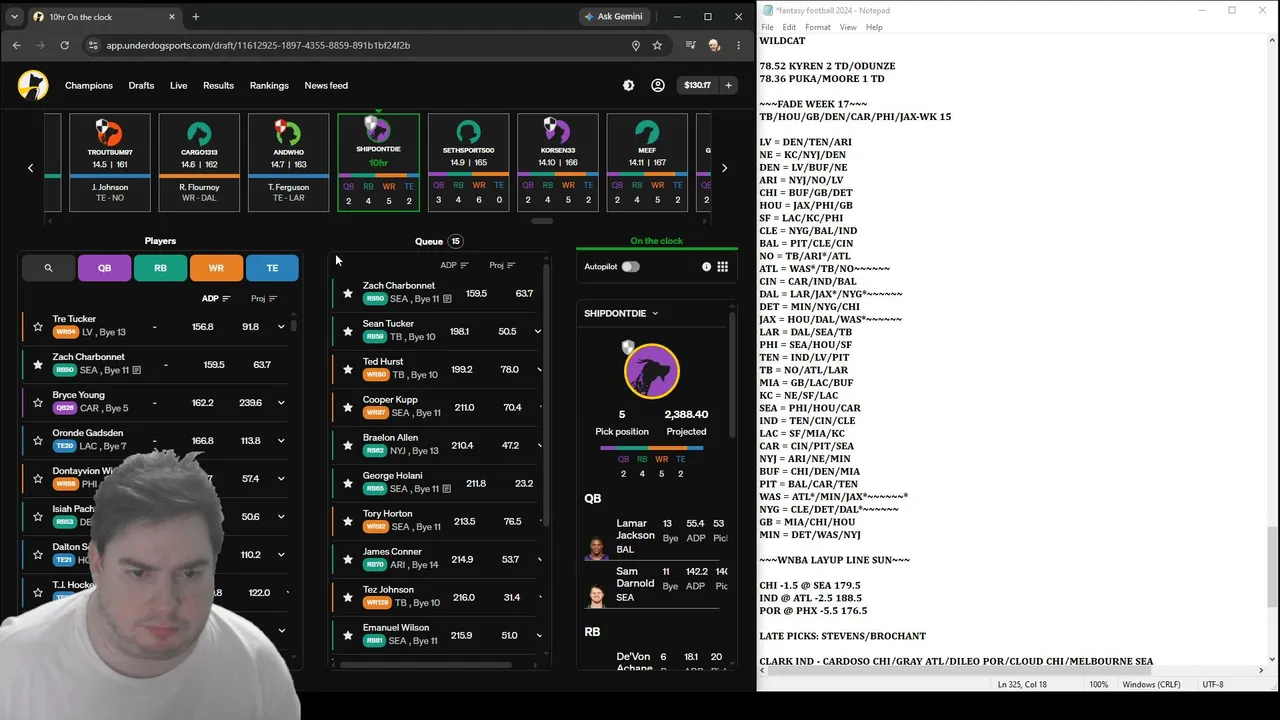This screenshot has width=1280, height=720.
Task: Click the Underdog logo in the site header
Action: (33, 85)
